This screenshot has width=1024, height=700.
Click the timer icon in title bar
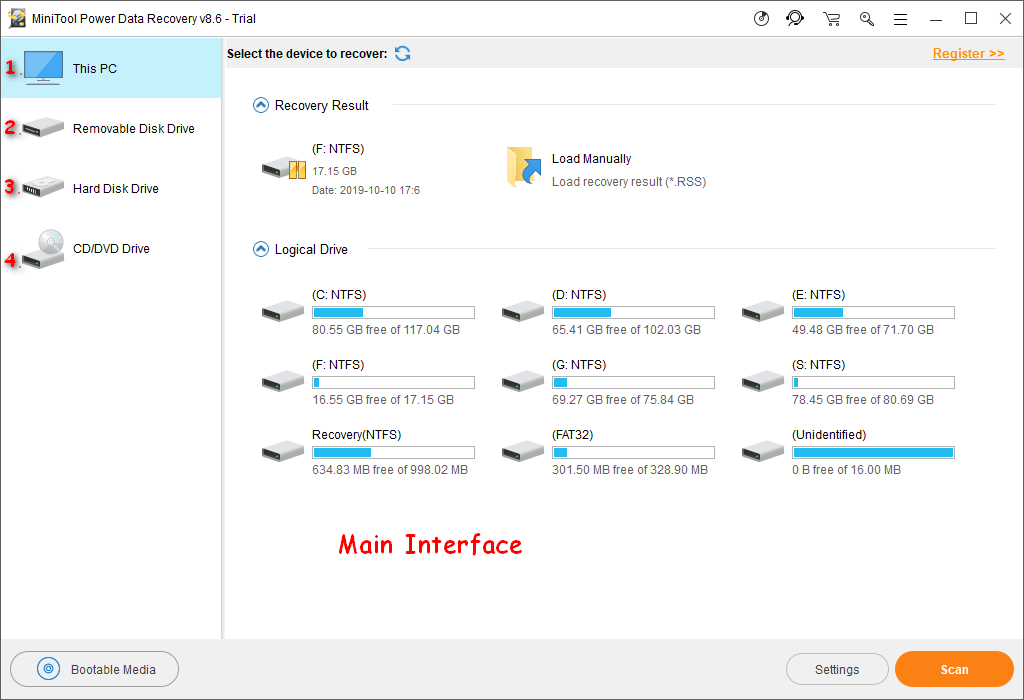761,19
